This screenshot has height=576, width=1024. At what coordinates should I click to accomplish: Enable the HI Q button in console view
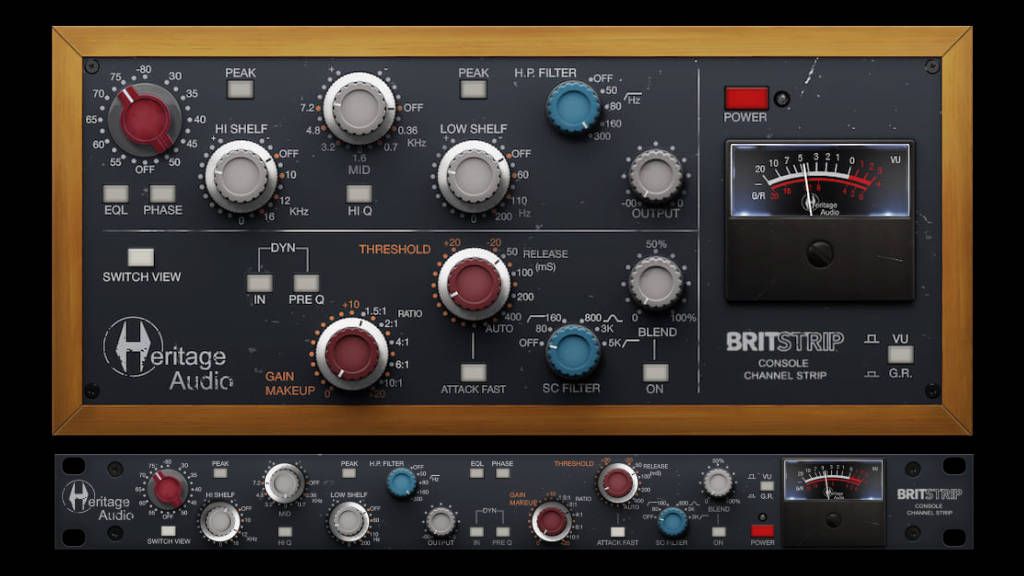click(359, 193)
